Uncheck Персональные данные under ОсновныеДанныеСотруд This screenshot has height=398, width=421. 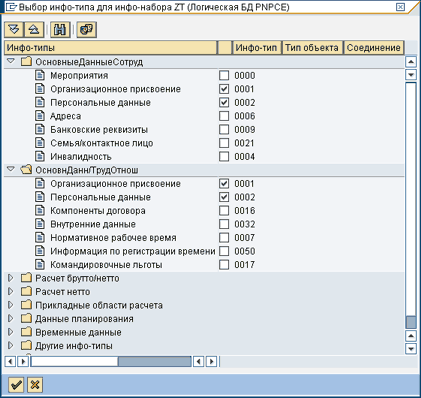tap(224, 102)
